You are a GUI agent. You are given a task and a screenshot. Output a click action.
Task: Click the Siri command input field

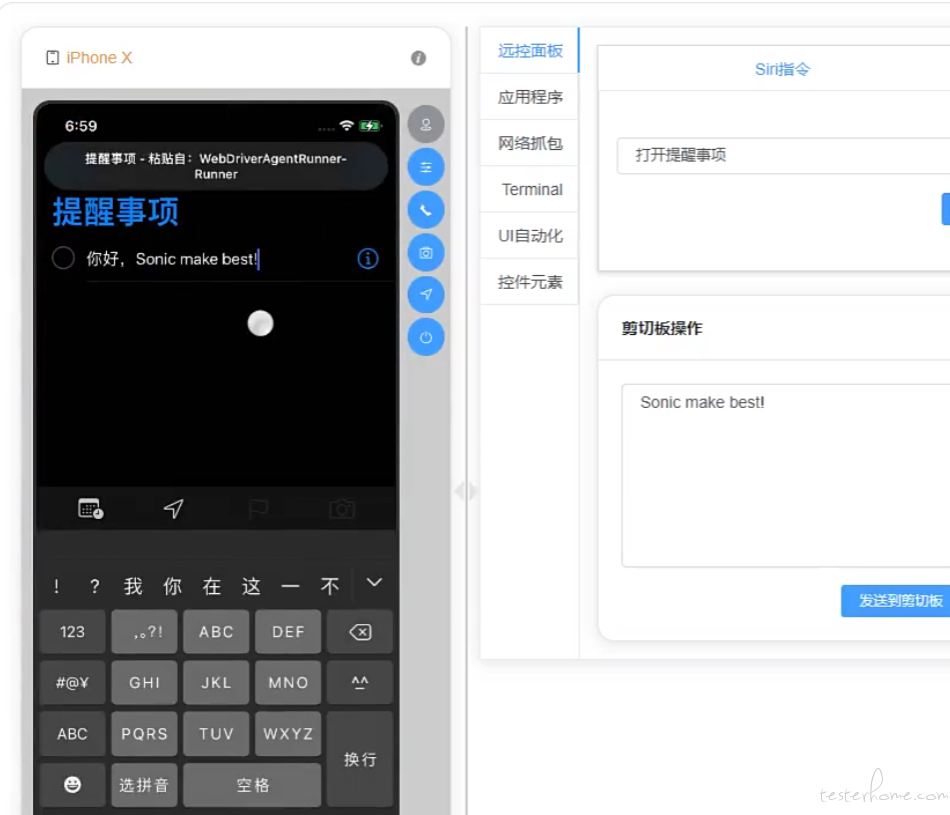click(783, 155)
